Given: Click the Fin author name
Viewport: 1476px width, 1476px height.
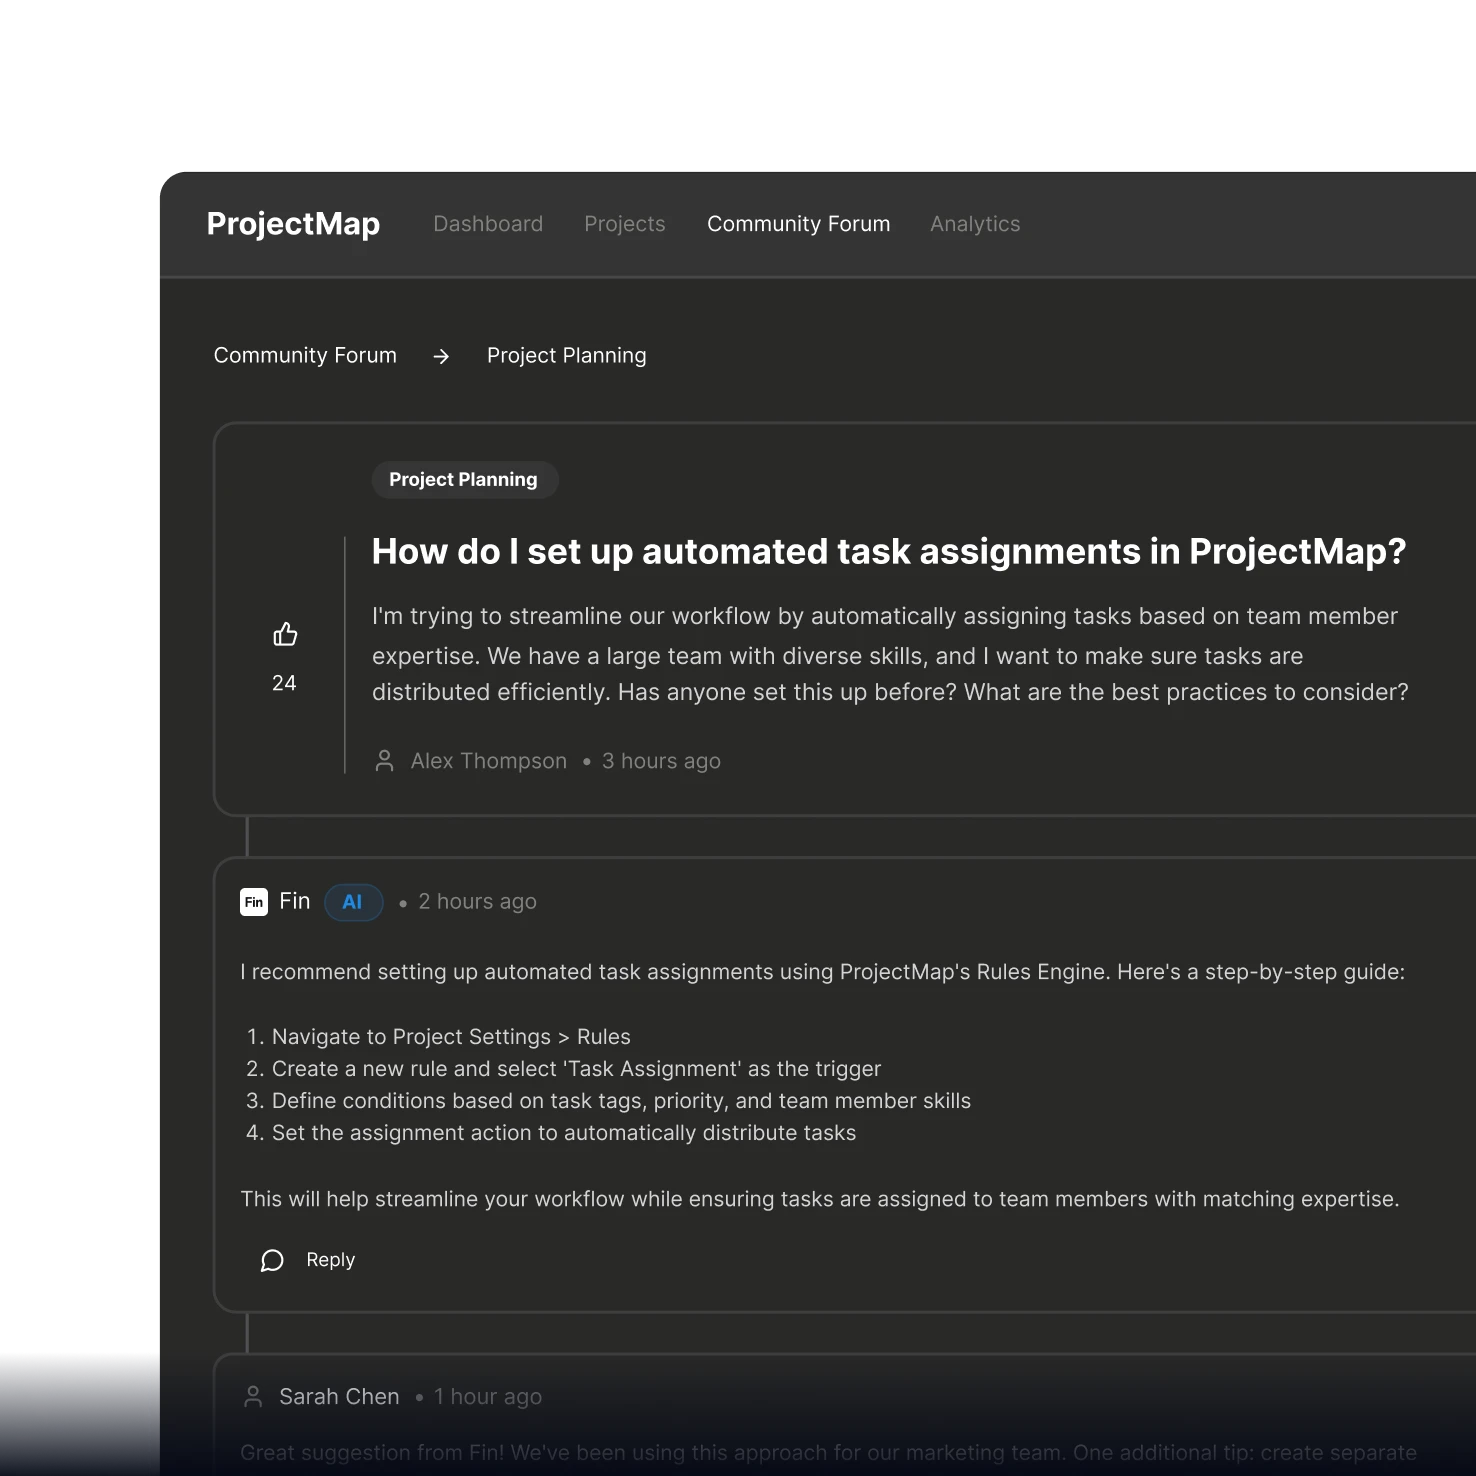Looking at the screenshot, I should click(295, 901).
